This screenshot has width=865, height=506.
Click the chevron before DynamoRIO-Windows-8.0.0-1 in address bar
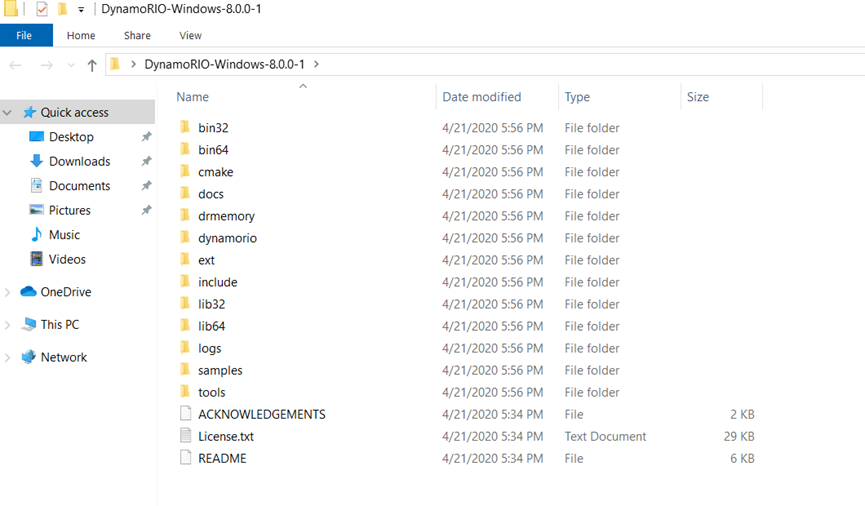click(x=133, y=65)
